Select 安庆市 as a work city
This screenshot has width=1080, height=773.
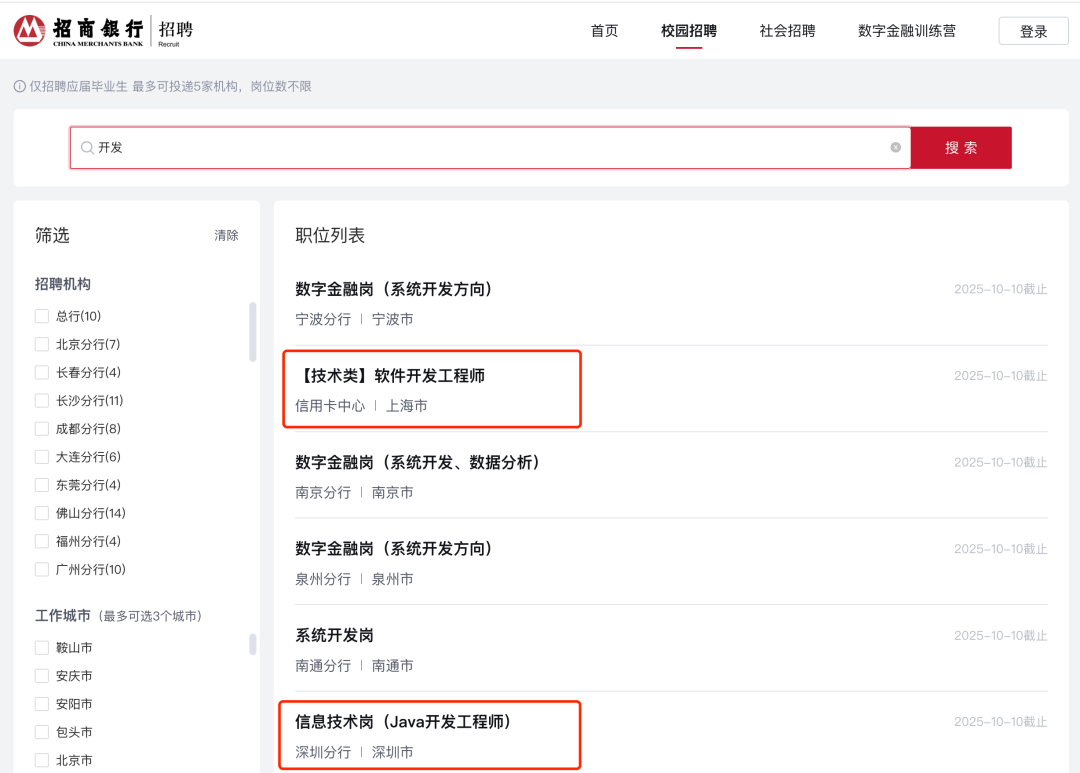[x=41, y=675]
